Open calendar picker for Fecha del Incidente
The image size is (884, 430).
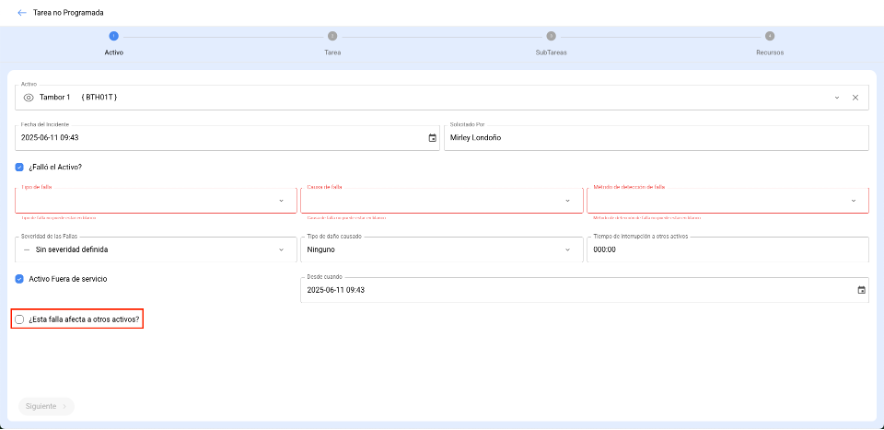(x=432, y=138)
